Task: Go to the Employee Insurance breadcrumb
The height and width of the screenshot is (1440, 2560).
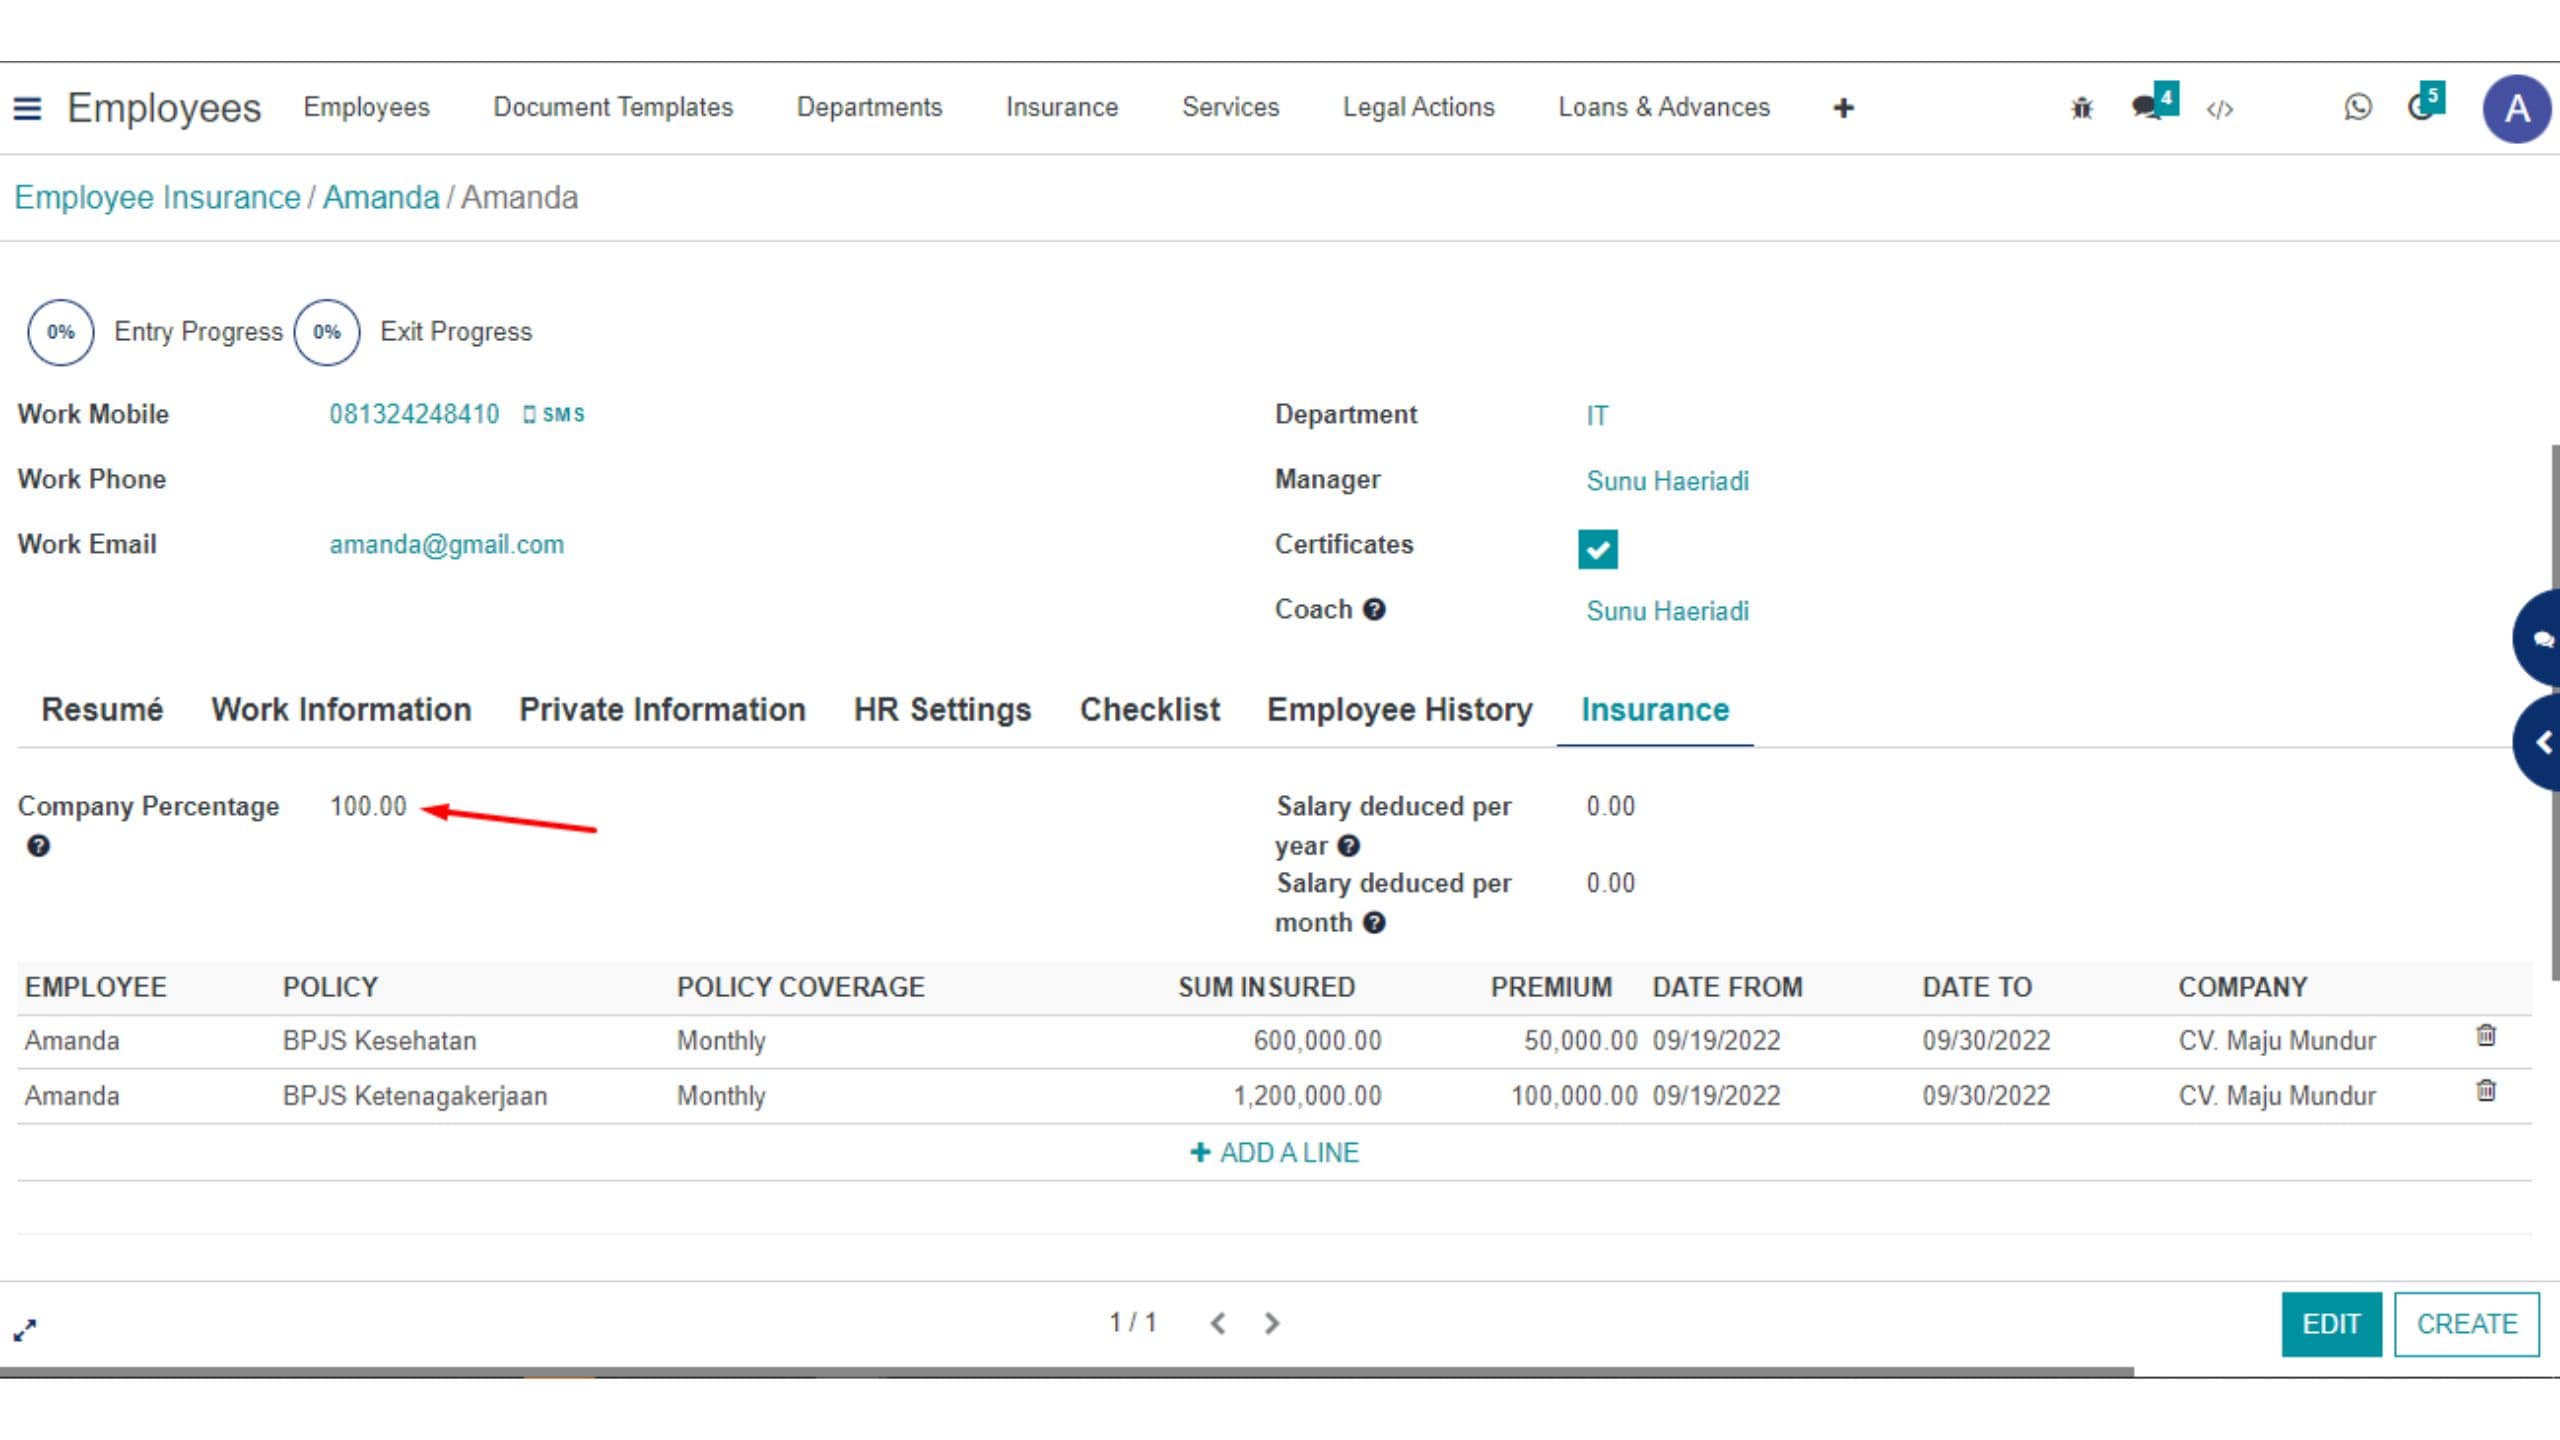Action: click(157, 197)
